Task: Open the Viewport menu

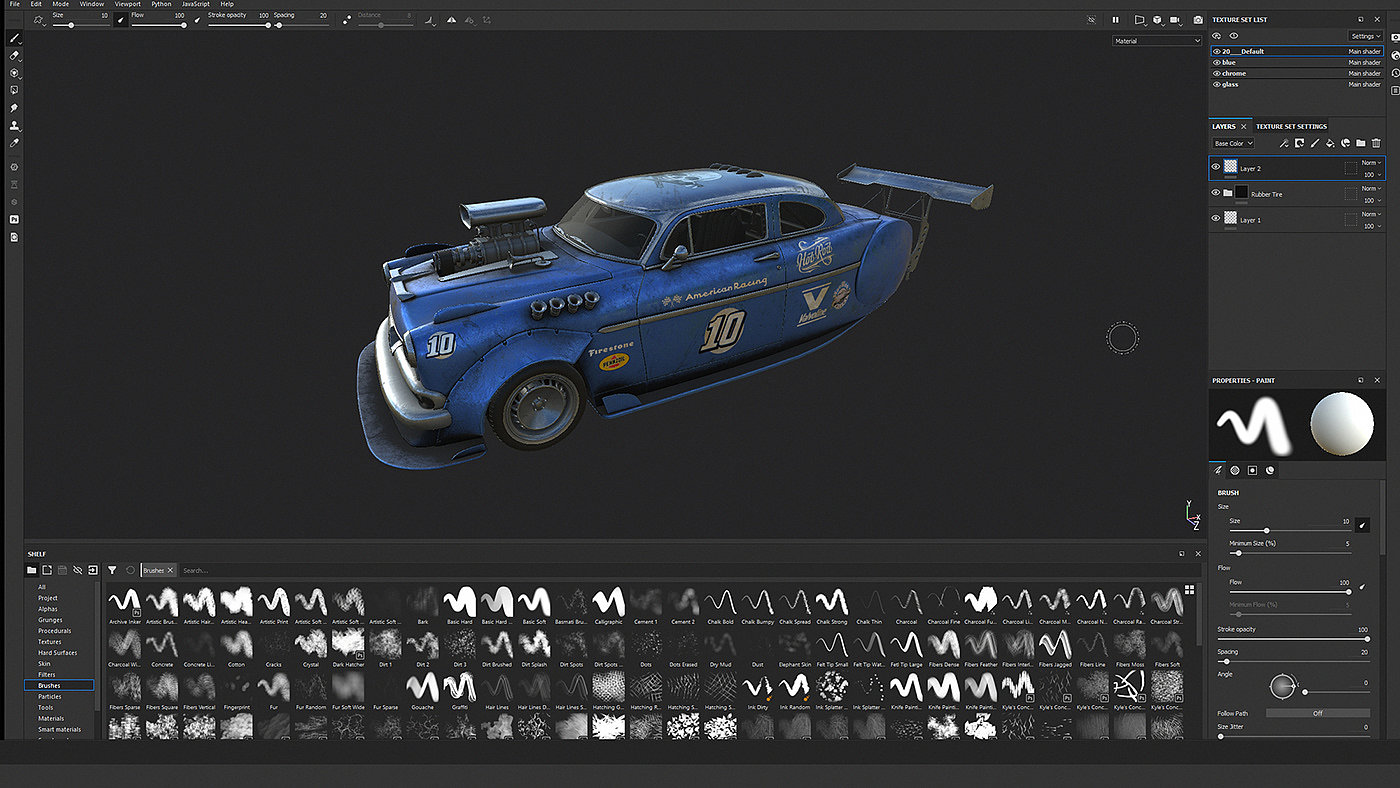Action: (127, 4)
